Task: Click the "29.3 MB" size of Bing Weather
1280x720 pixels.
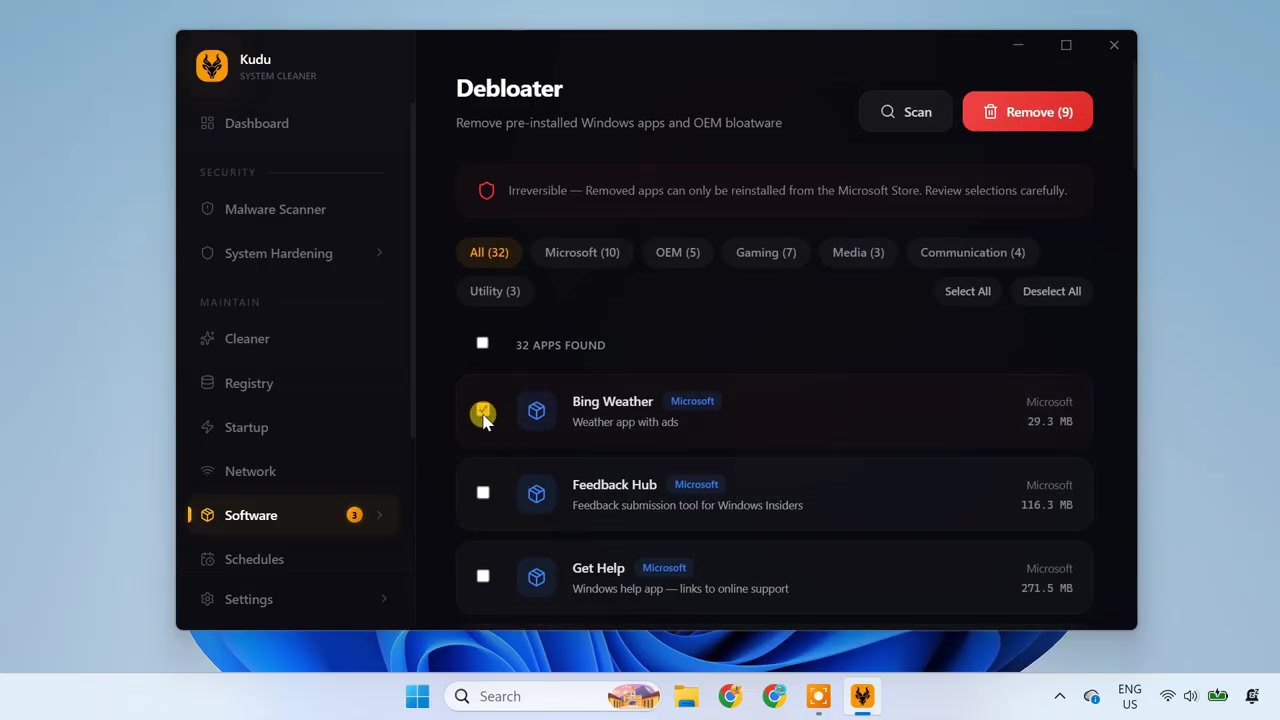Action: point(1049,422)
